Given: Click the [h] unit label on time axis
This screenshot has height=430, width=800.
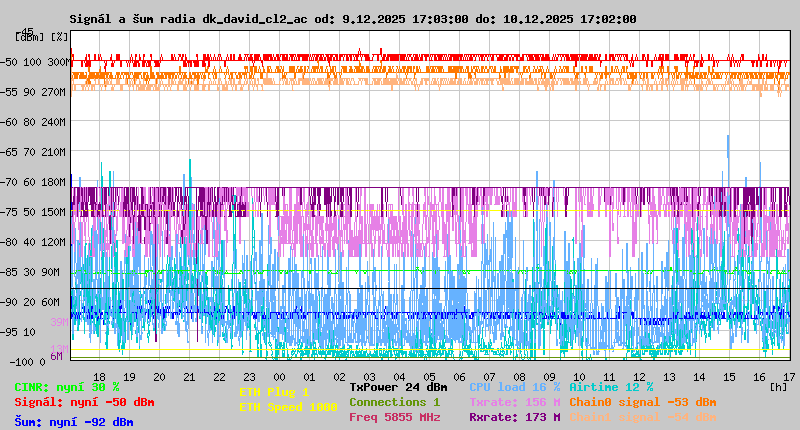Looking at the screenshot, I should [x=779, y=387].
